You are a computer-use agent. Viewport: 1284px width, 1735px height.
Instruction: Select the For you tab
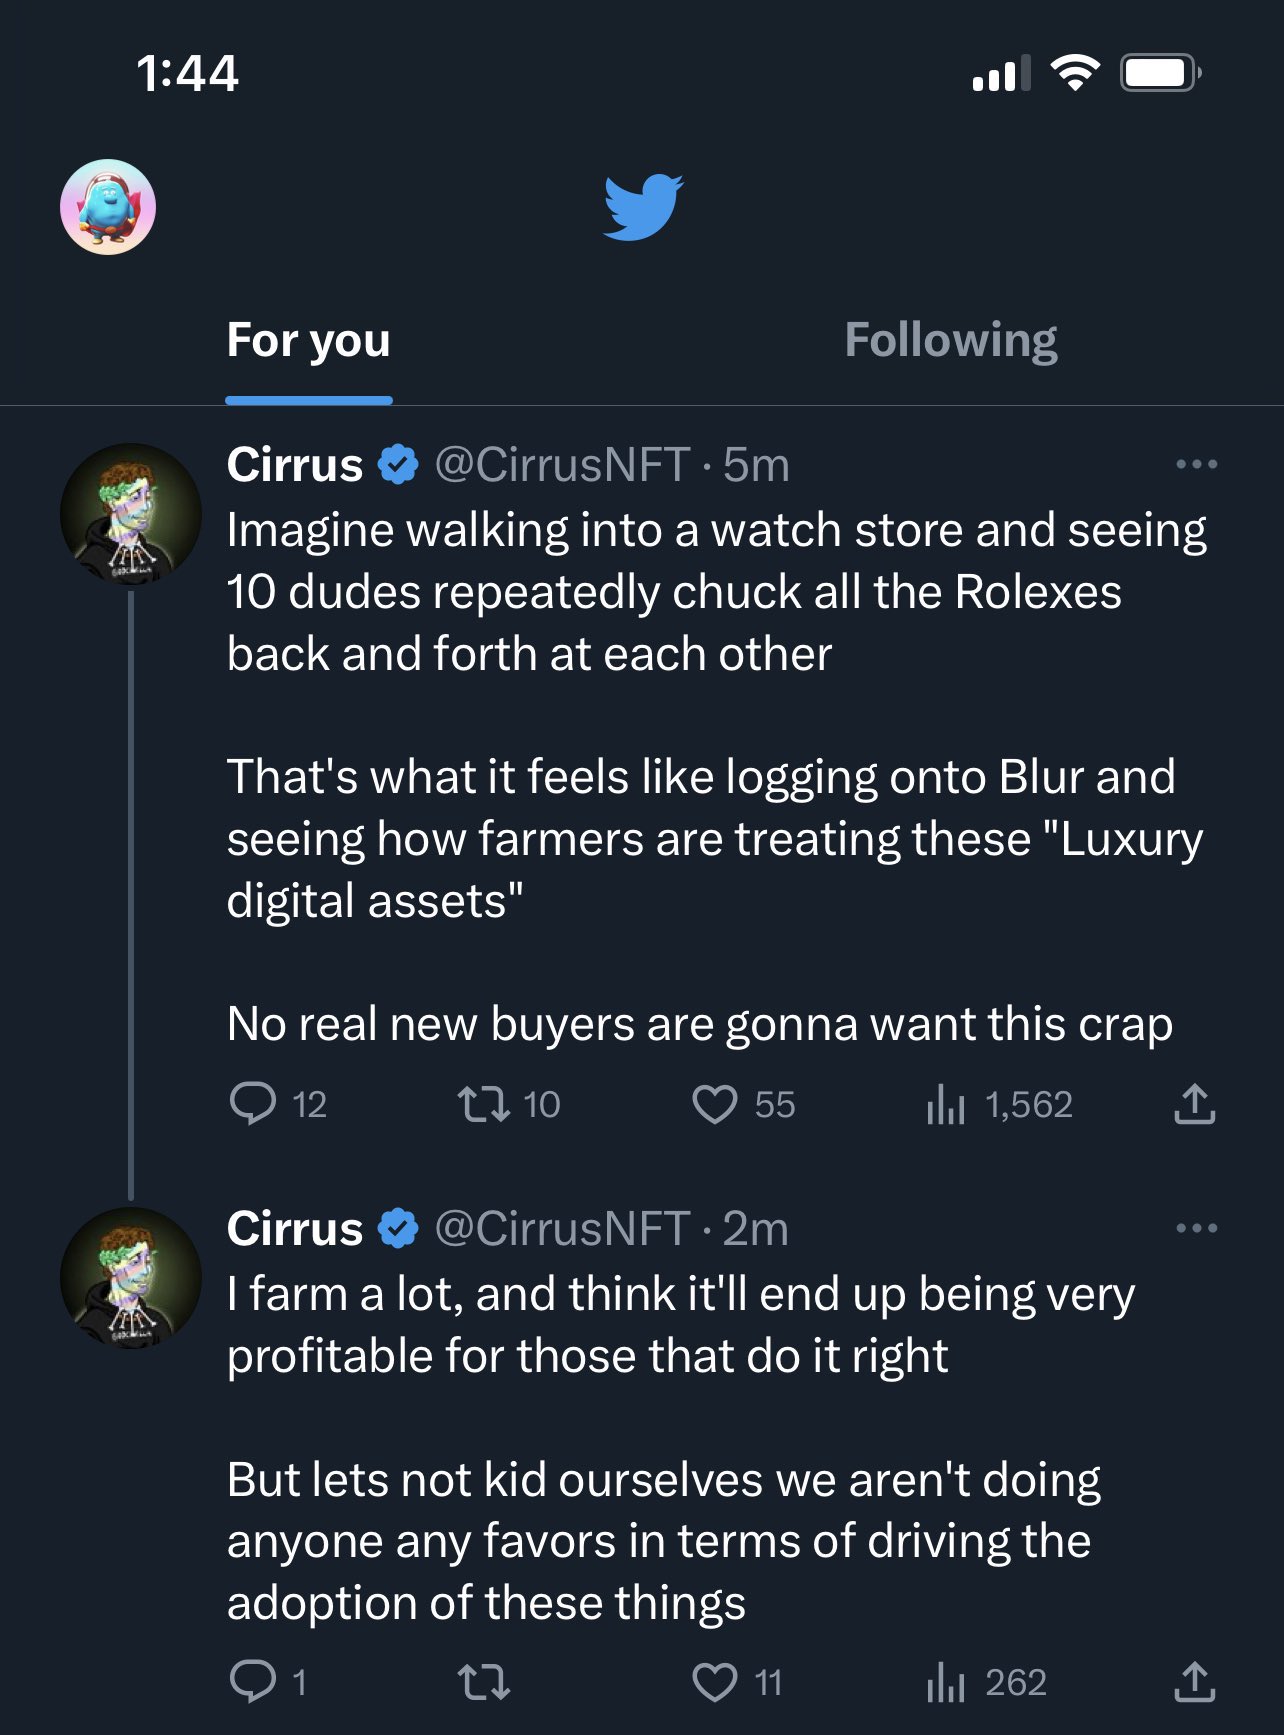pos(308,340)
